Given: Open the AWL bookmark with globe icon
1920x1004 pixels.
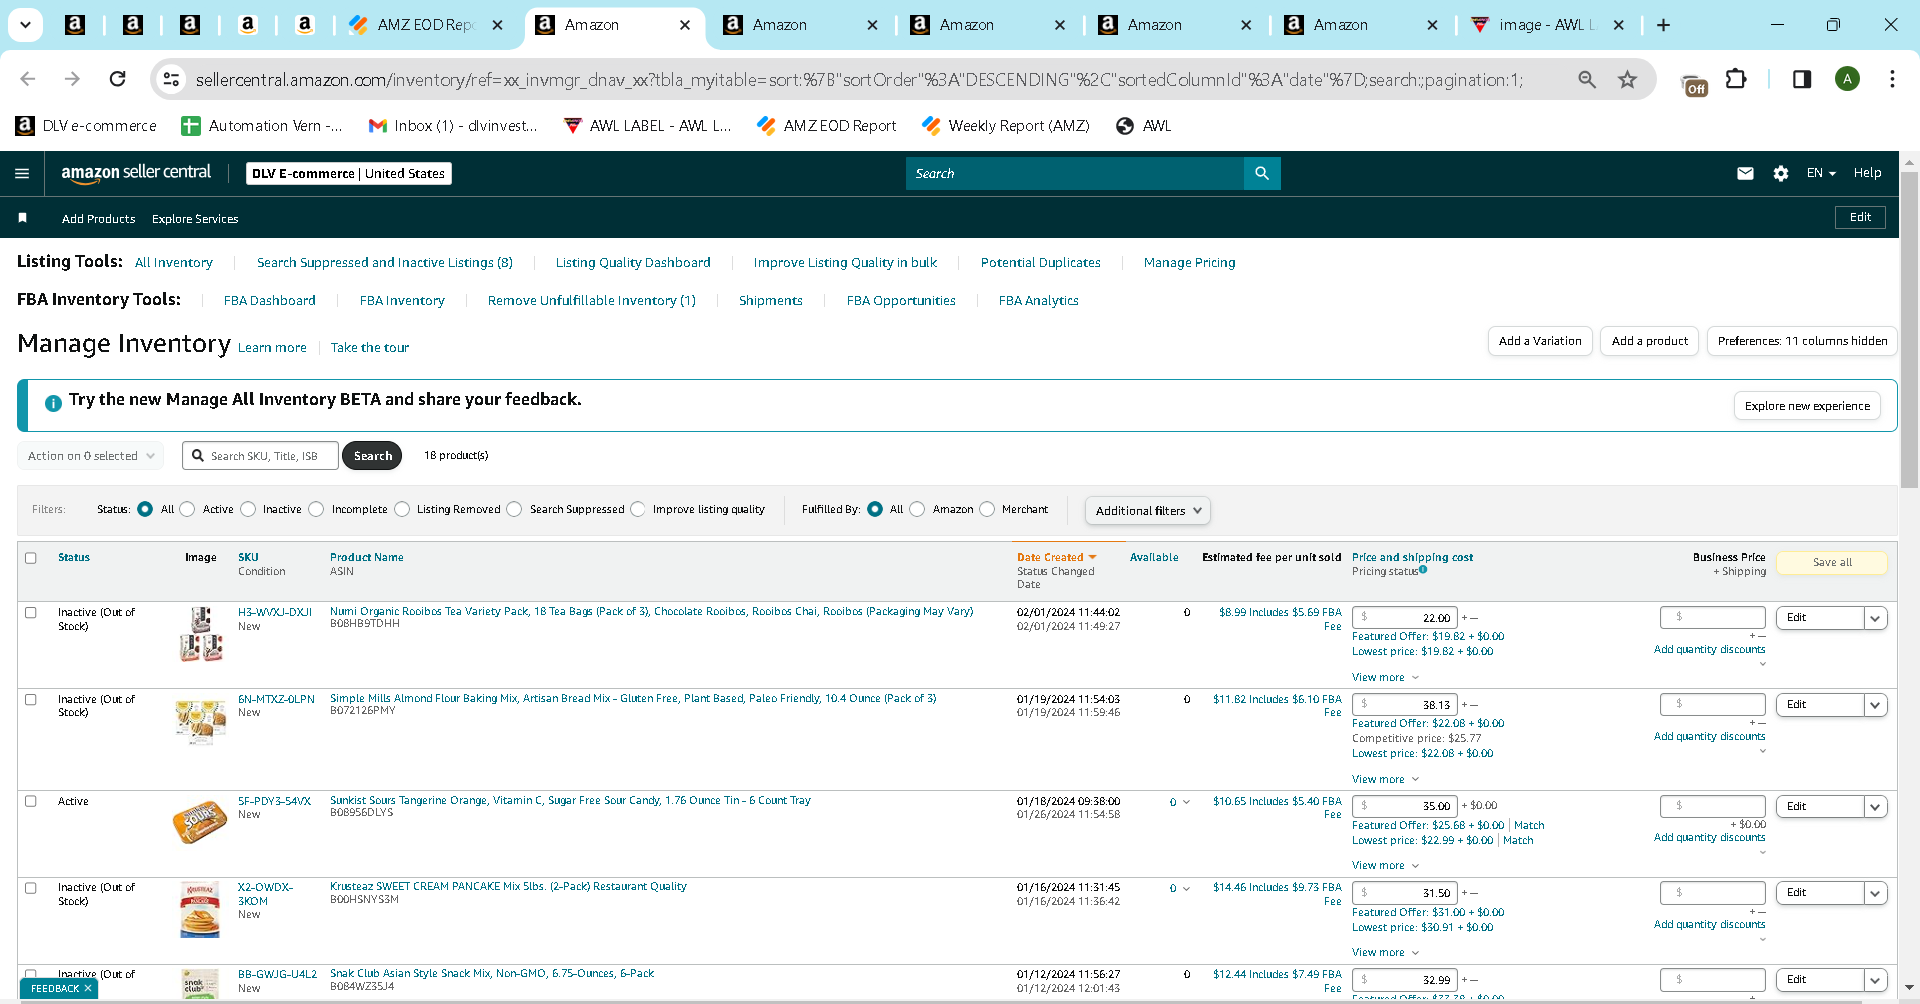Looking at the screenshot, I should coord(1144,126).
